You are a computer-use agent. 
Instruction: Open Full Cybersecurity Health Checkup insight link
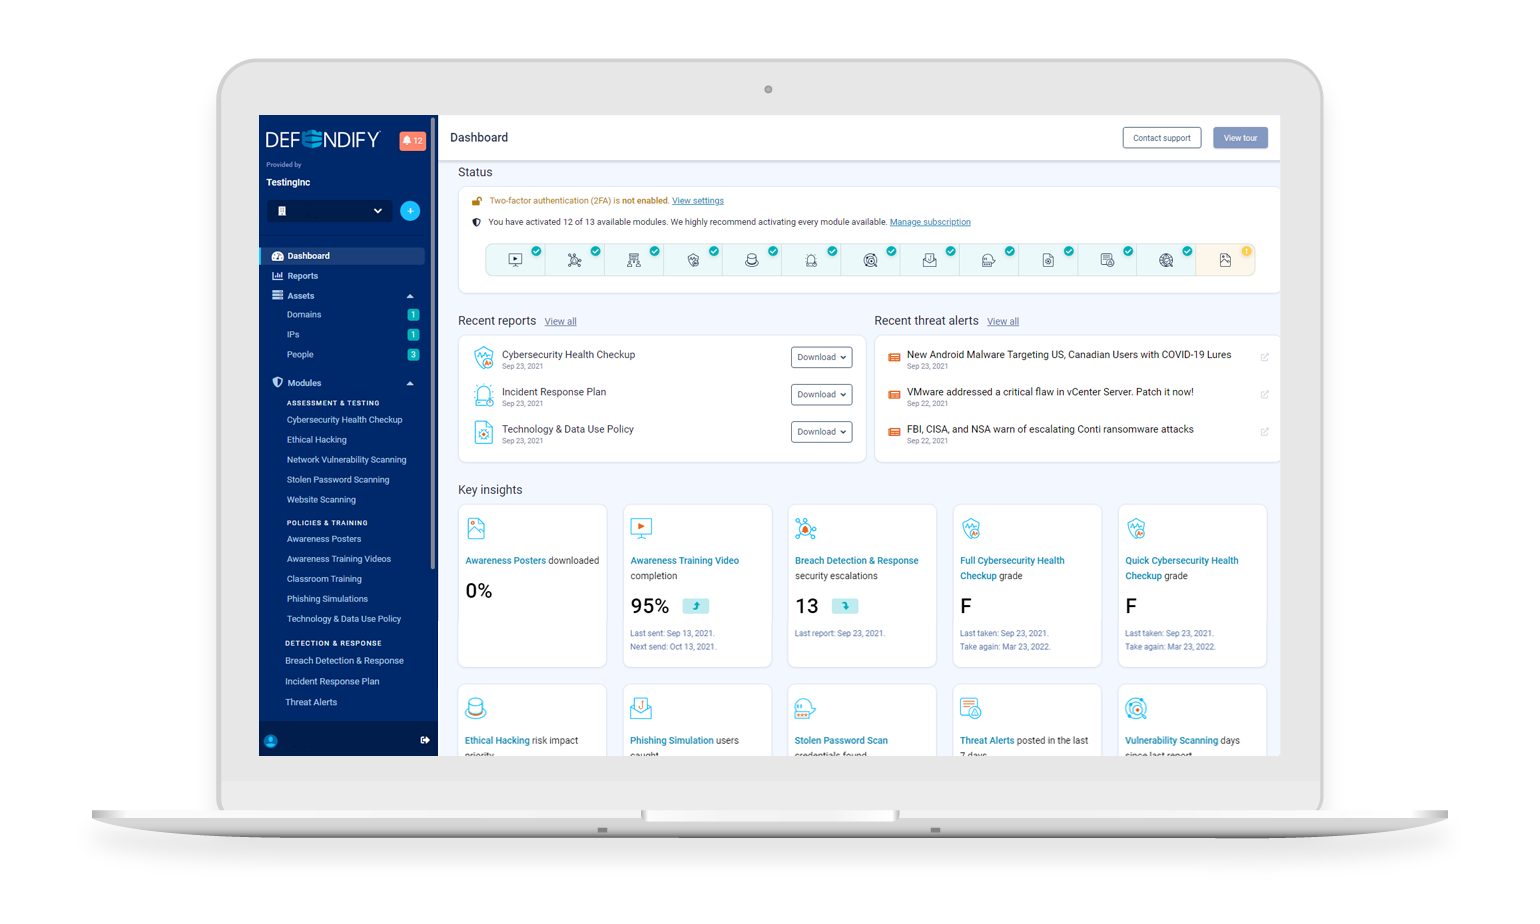tap(1012, 568)
